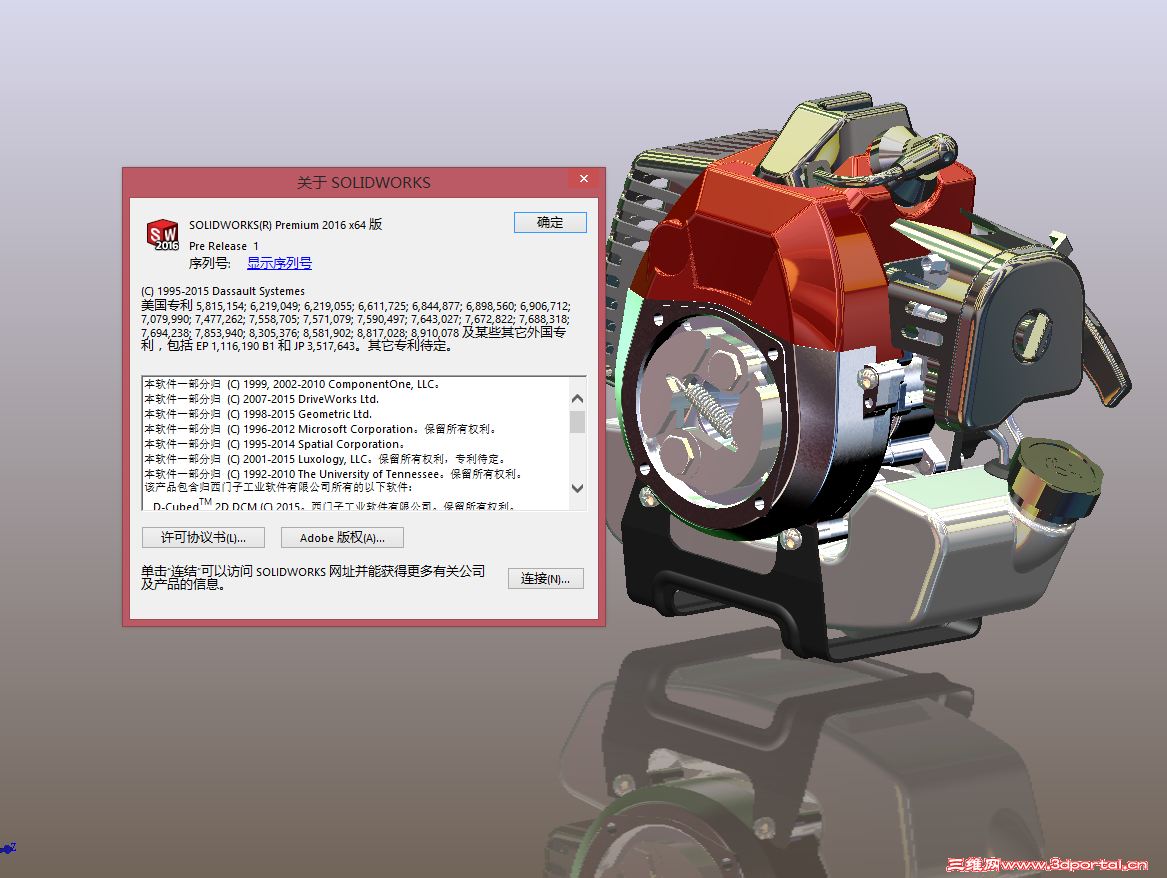
Task: Click the 确定 (OK) button
Action: pyautogui.click(x=550, y=222)
